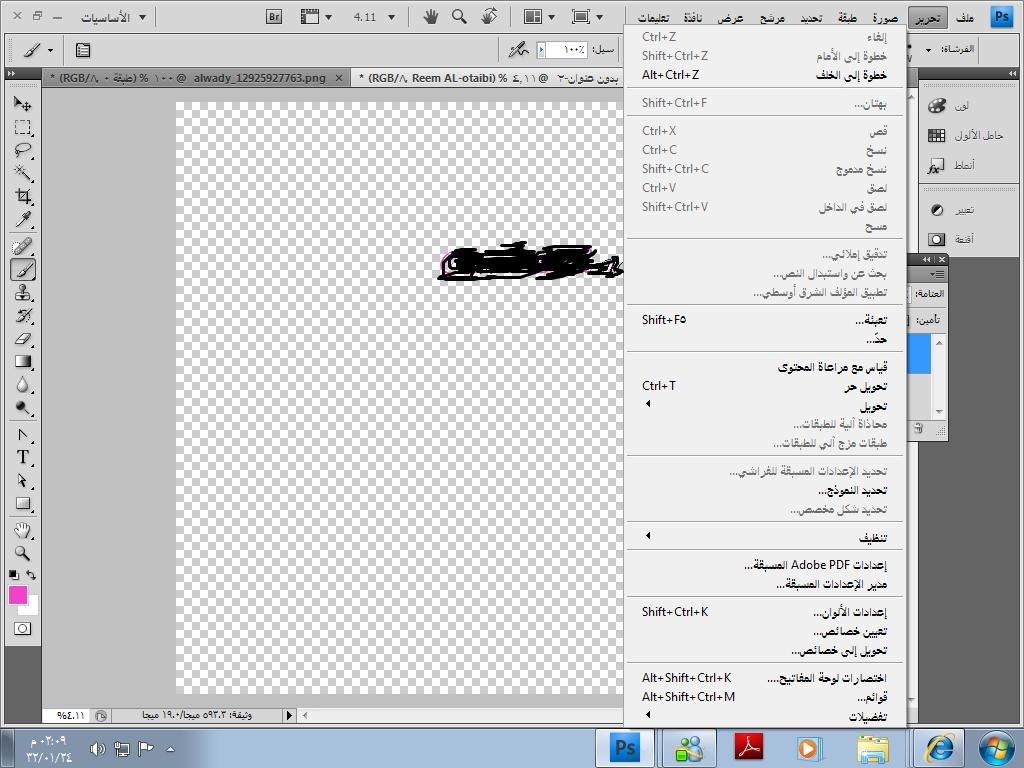
Task: Open the Swatches panel icon
Action: 937,135
